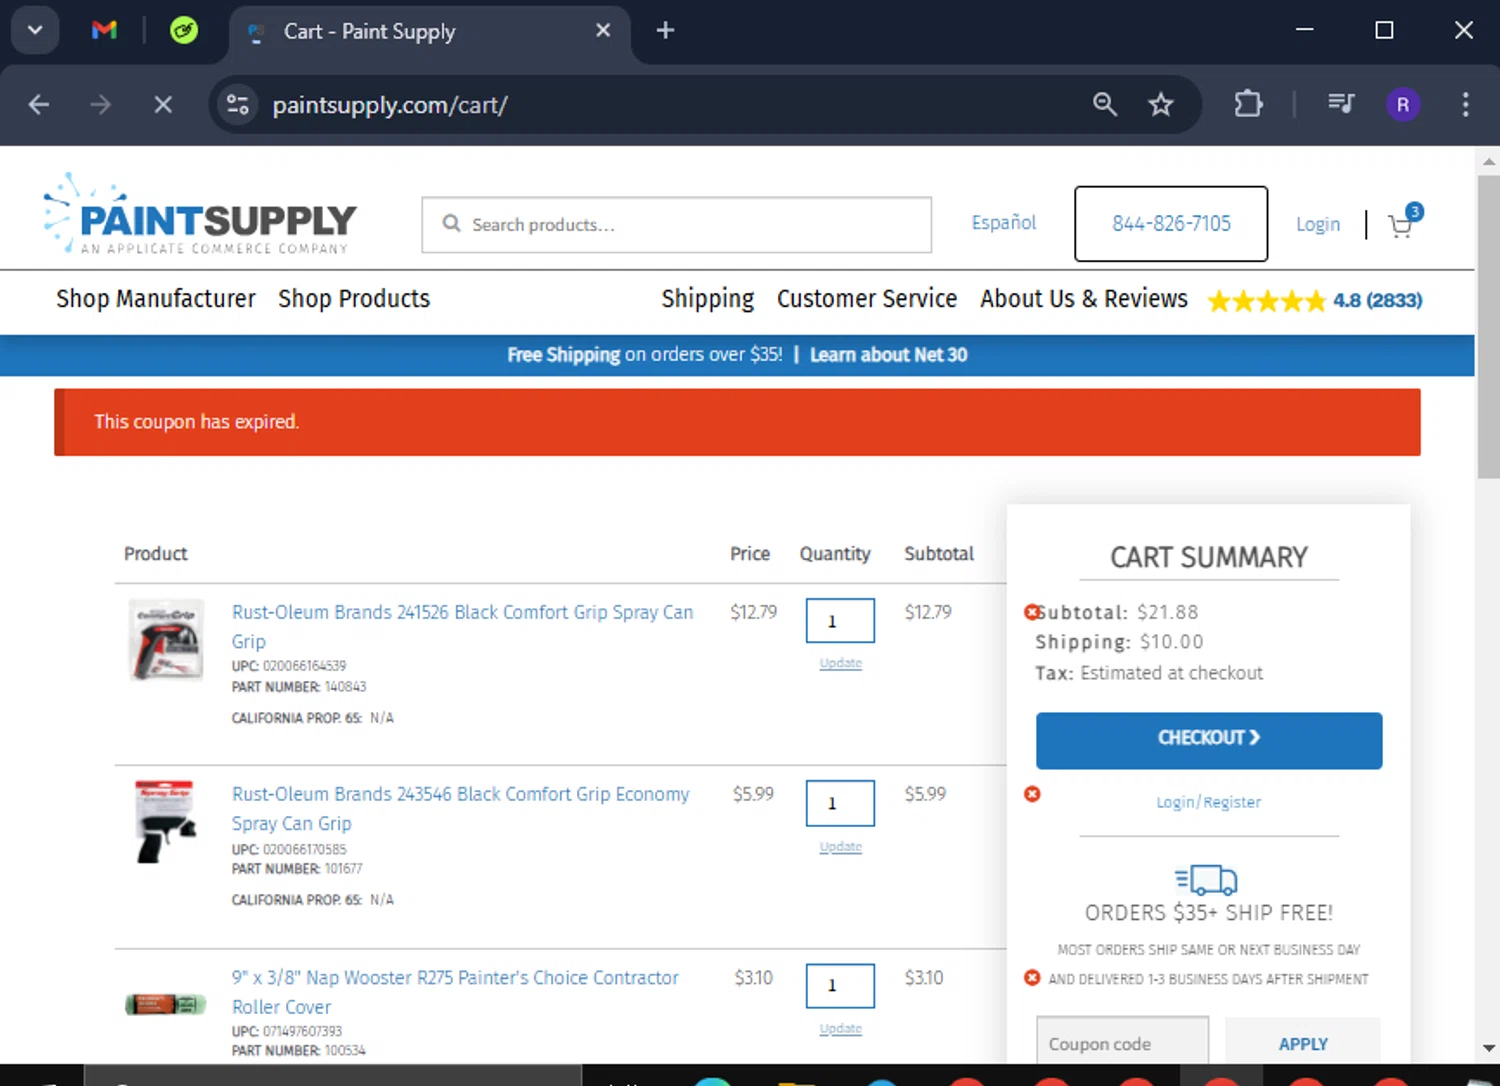The width and height of the screenshot is (1500, 1086).
Task: Open Rust-Oleum 241526 Comfort Grip product link
Action: coord(462,626)
